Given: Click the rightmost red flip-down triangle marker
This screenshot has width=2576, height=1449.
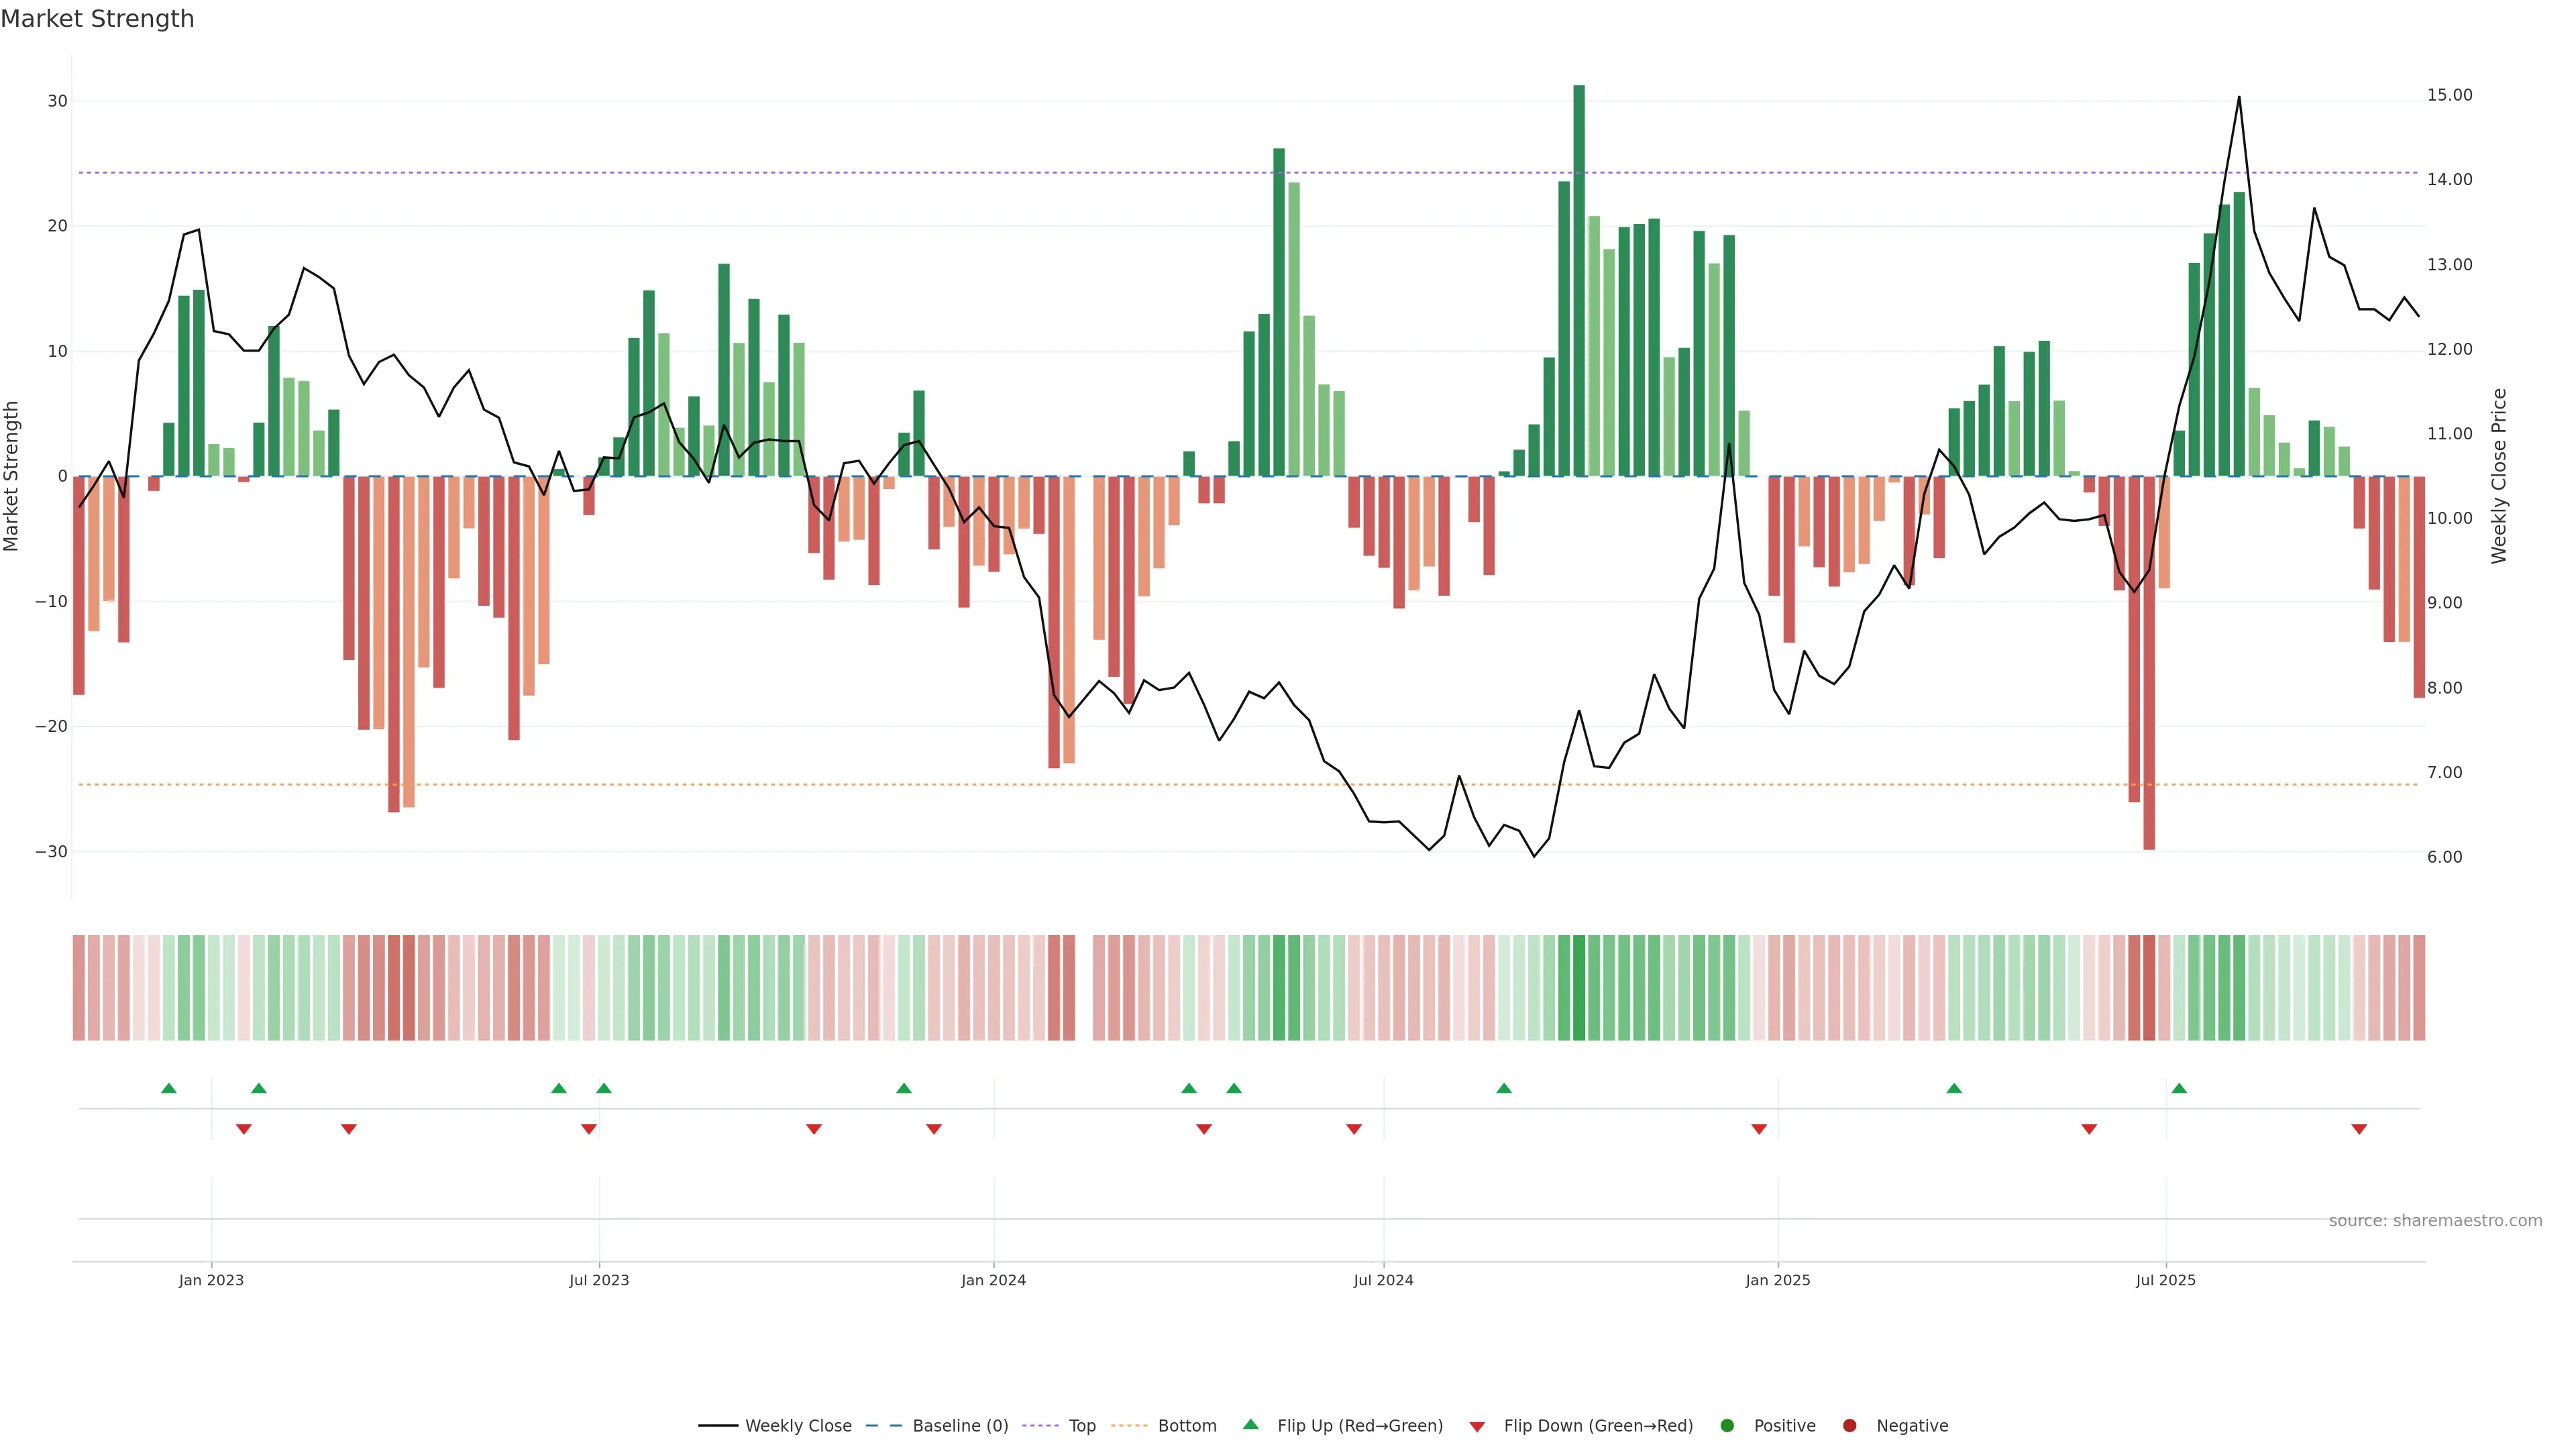Looking at the screenshot, I should [x=2359, y=1129].
